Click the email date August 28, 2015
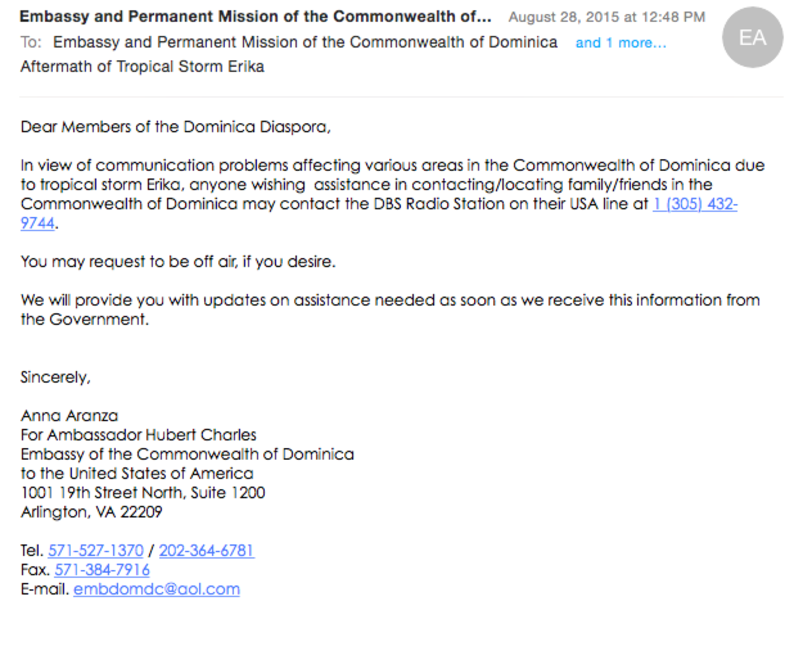The height and width of the screenshot is (651, 794). click(x=606, y=17)
